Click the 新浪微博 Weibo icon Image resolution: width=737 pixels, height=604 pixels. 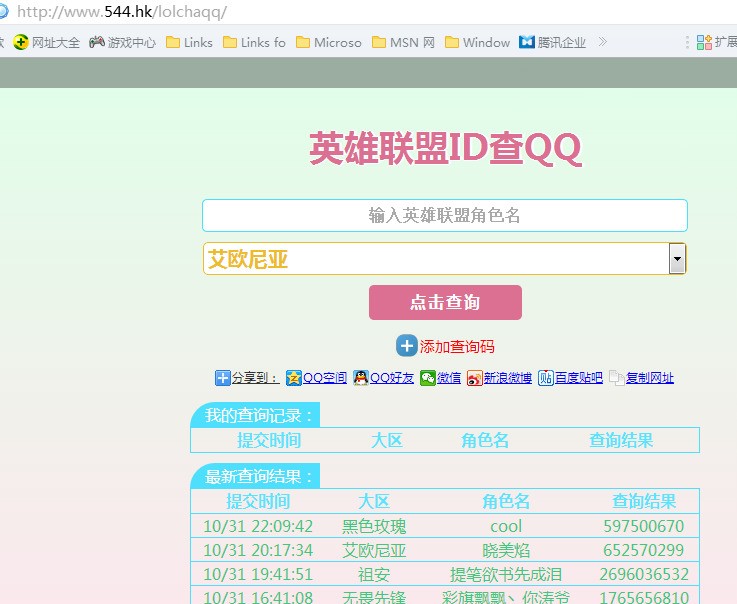(474, 377)
